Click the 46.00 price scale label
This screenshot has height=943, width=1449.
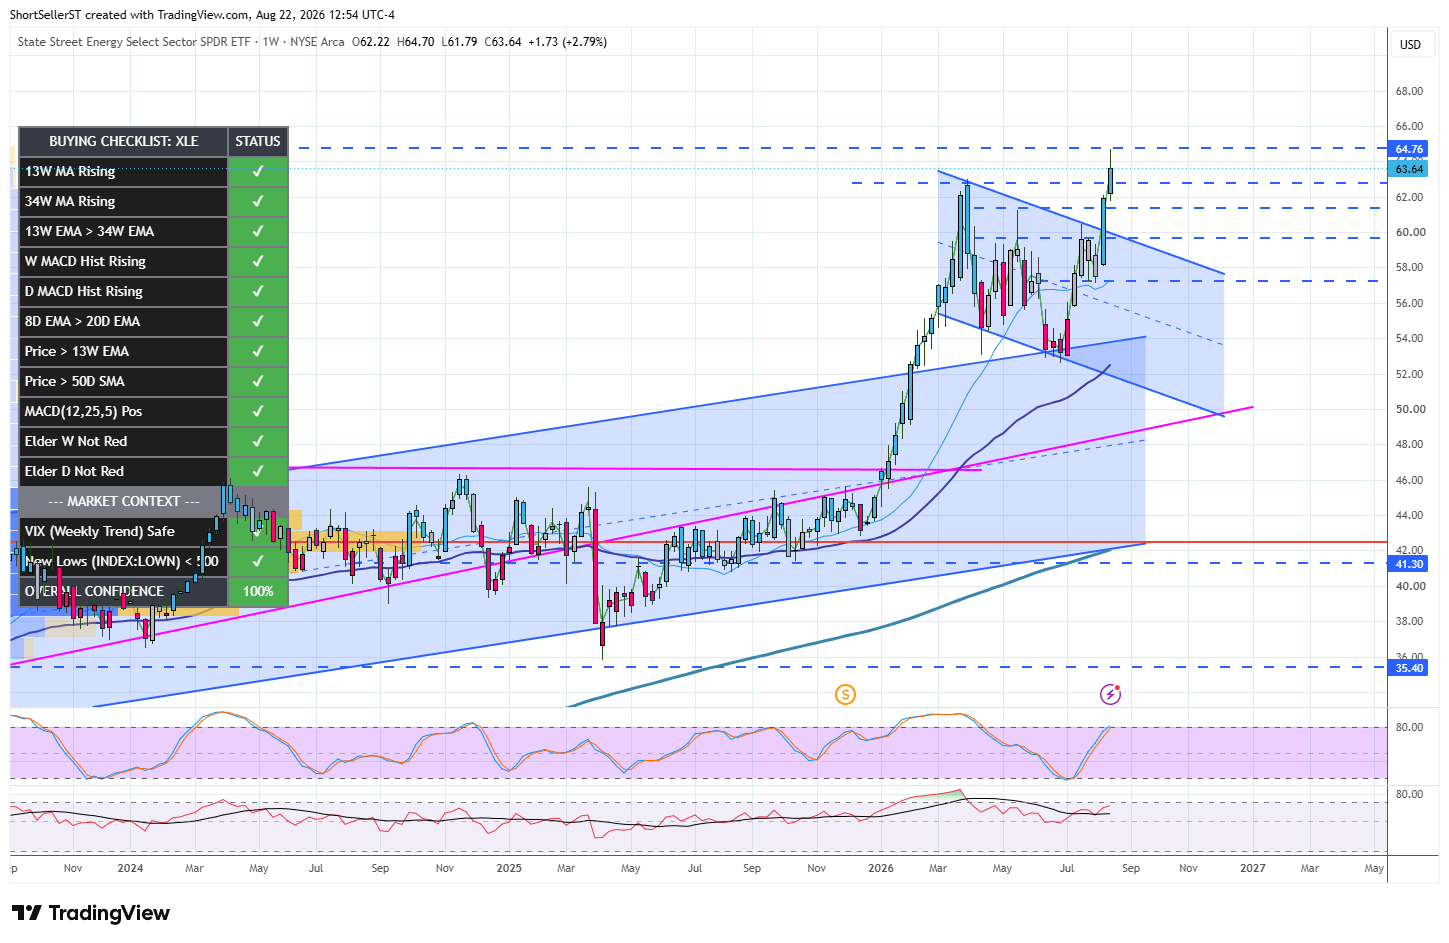click(1409, 480)
